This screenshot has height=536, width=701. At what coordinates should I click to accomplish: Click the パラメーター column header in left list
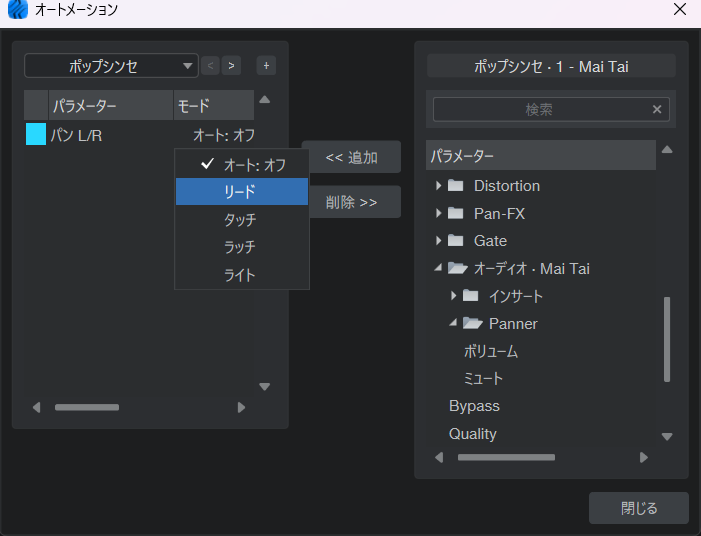(110, 106)
